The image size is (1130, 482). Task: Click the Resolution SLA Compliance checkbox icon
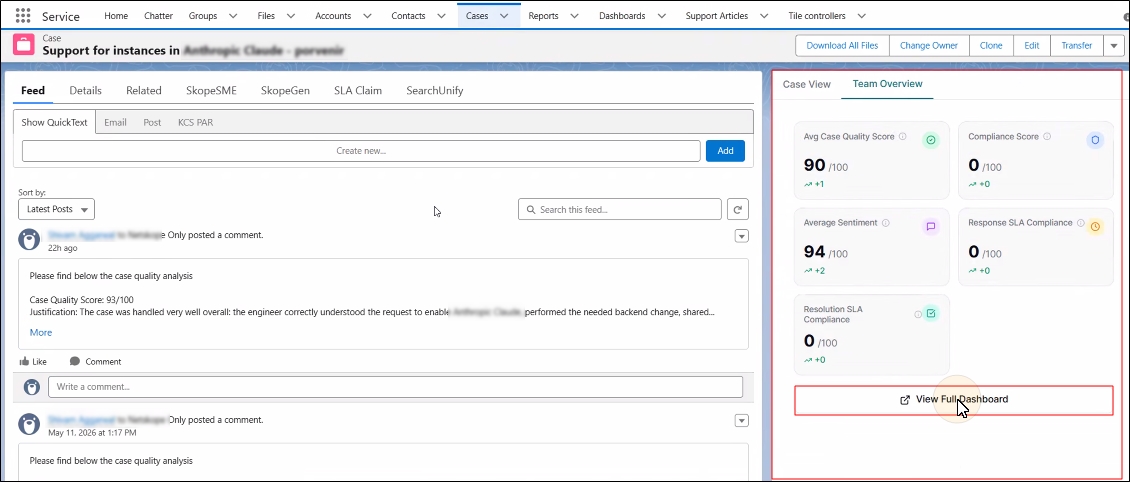pos(930,314)
